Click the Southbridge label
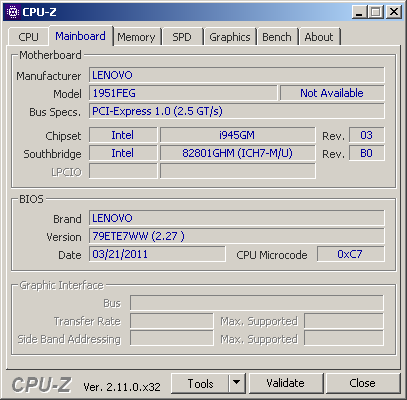The width and height of the screenshot is (407, 400). tap(52, 154)
